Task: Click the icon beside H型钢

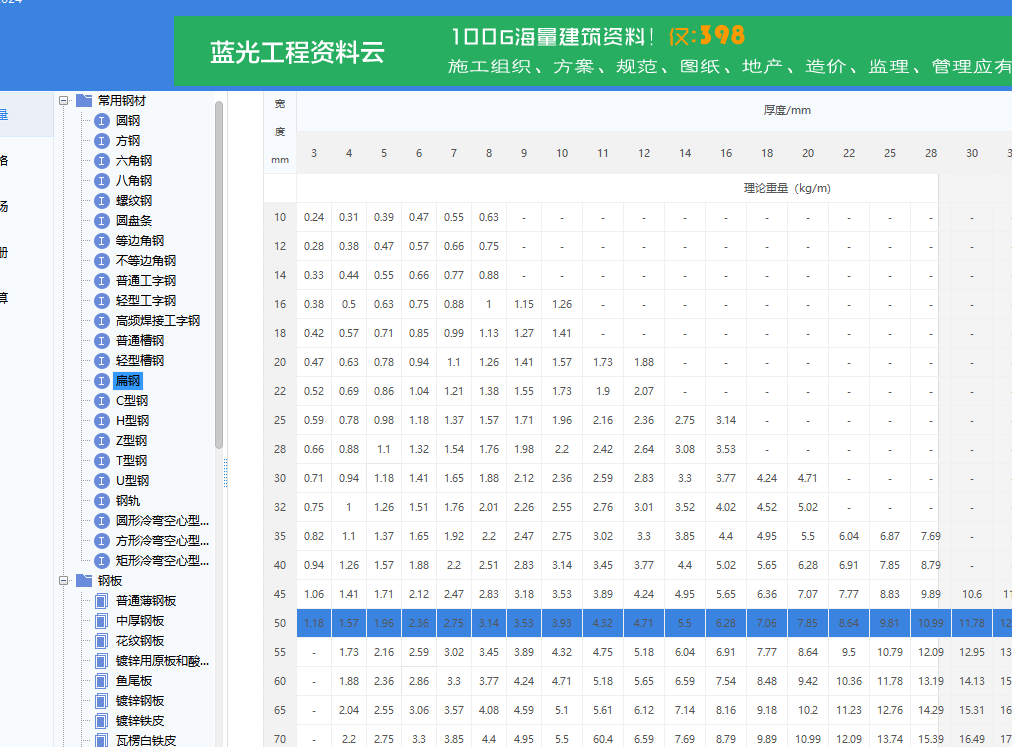Action: point(101,421)
